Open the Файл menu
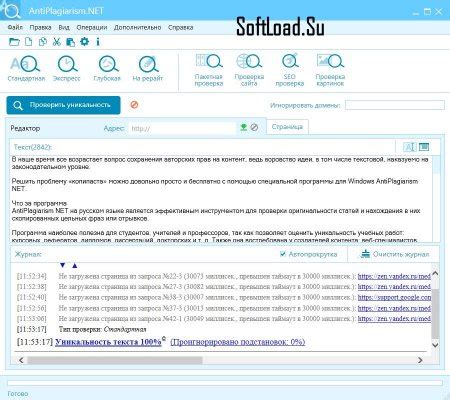The image size is (450, 400). 15,27
